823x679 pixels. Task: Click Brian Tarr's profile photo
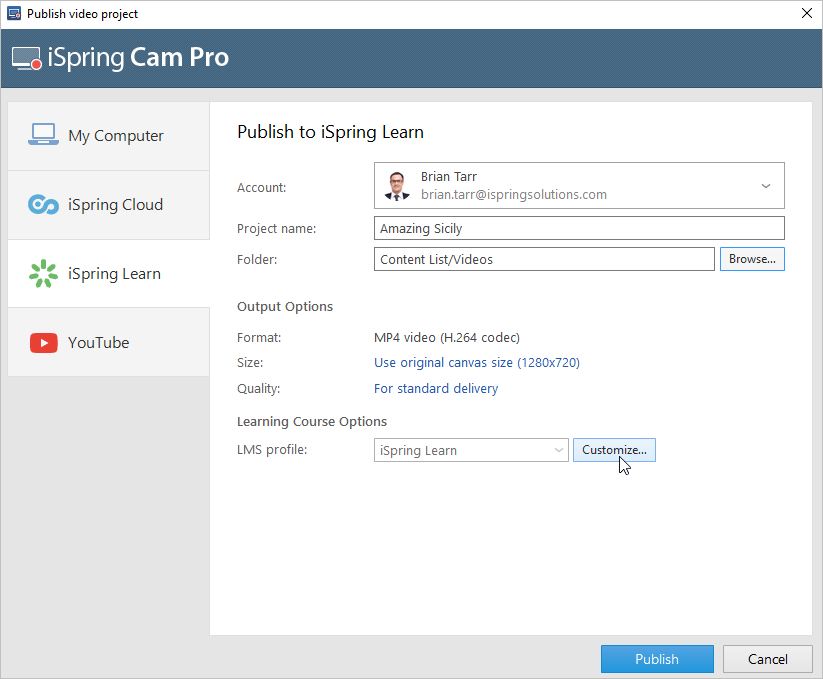click(397, 185)
